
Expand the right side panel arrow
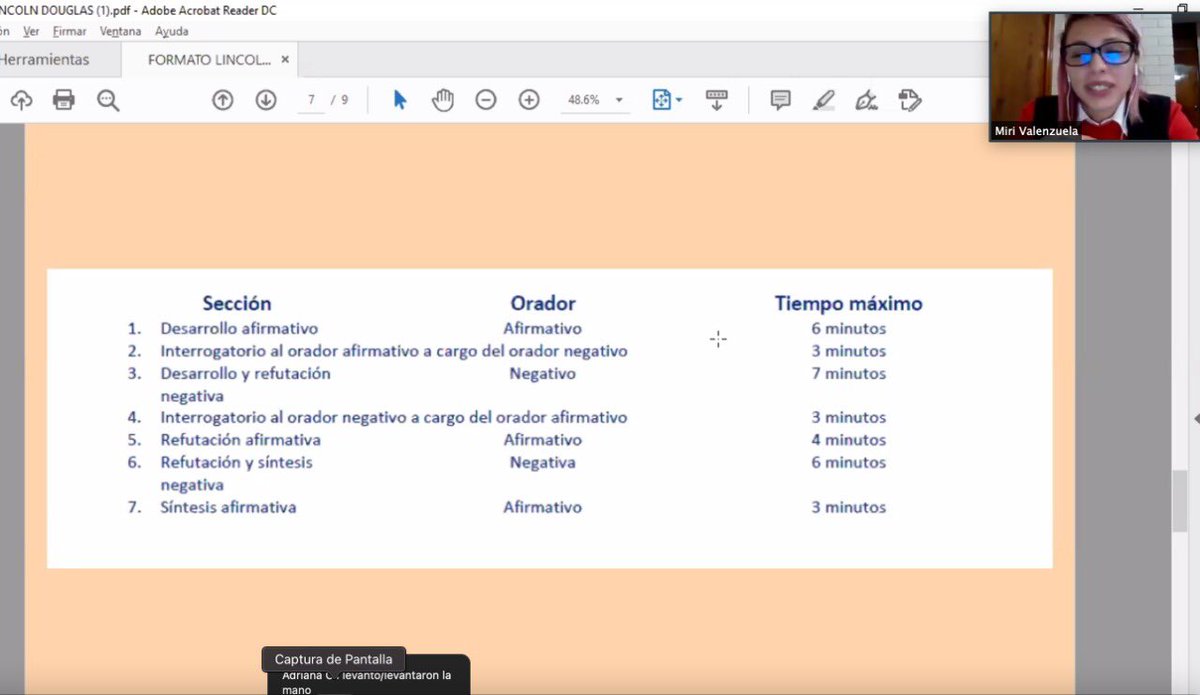(x=1196, y=417)
